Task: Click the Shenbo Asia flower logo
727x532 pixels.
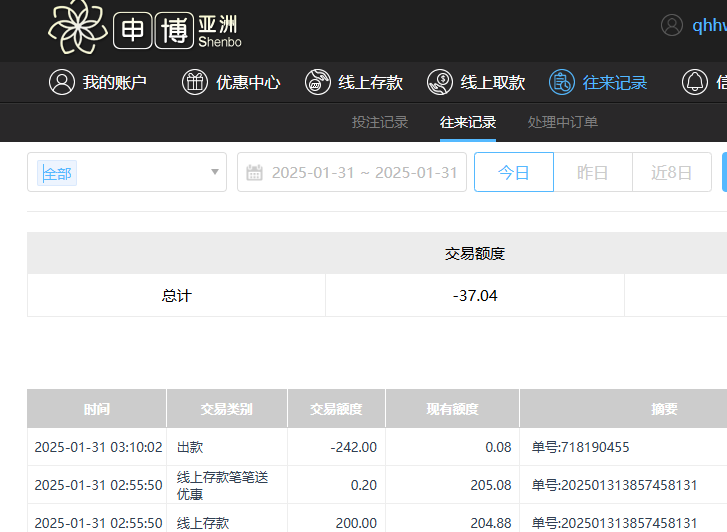Action: pos(77,27)
